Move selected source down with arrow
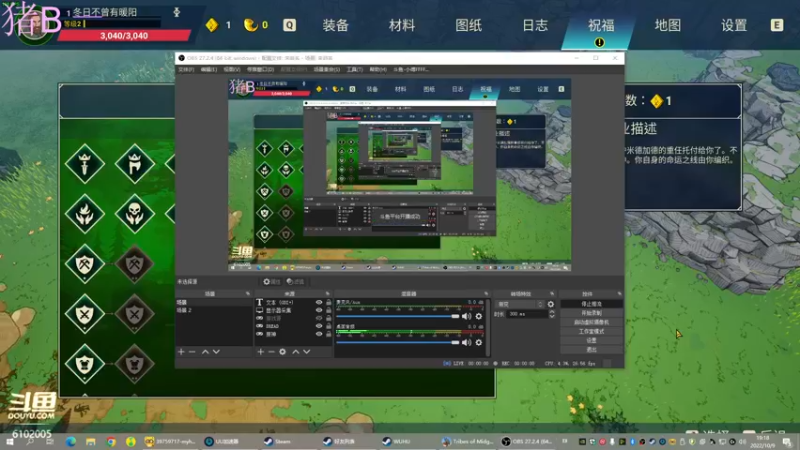 coord(307,352)
